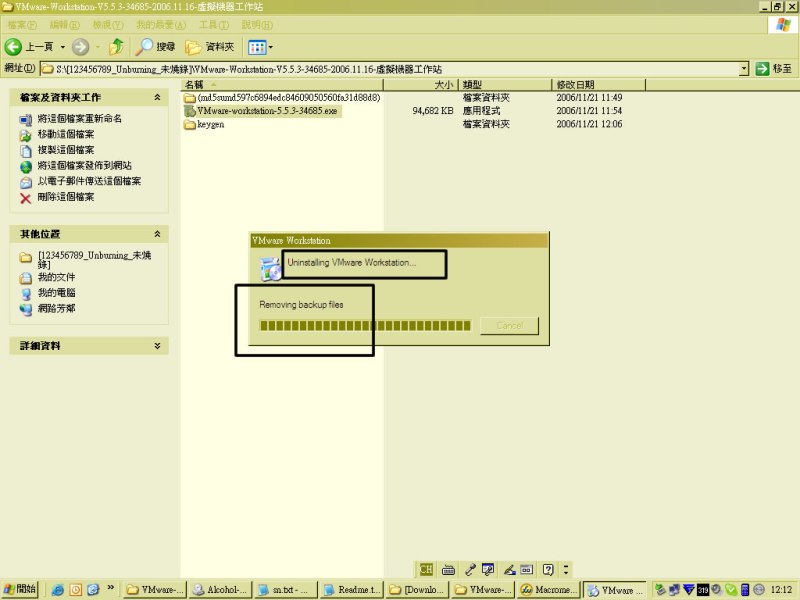Click 刪除這個檔案 delete link
The image size is (800, 600).
click(x=66, y=196)
